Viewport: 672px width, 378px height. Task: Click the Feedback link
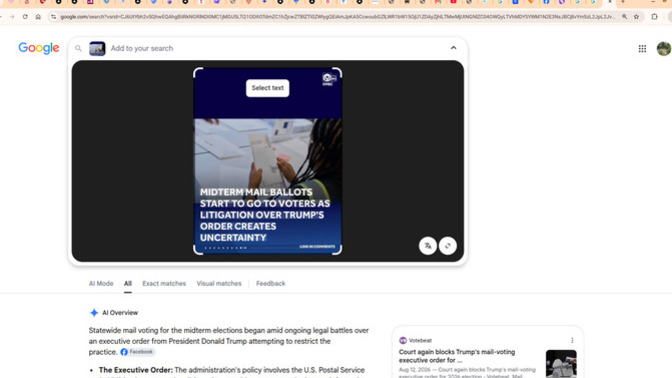pyautogui.click(x=270, y=283)
